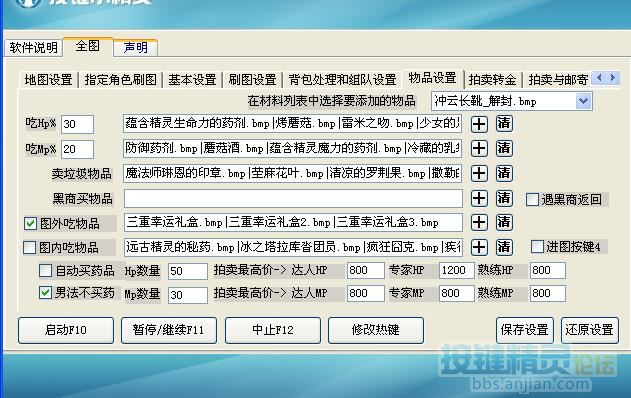Click the Mp数量 field
Image resolution: width=631 pixels, height=398 pixels.
[188, 295]
